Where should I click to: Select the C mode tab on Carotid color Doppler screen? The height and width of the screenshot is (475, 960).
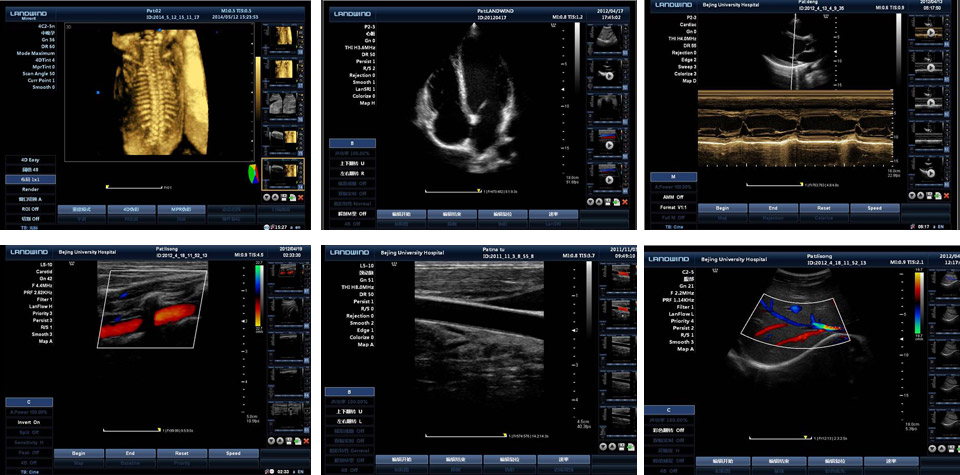point(29,402)
